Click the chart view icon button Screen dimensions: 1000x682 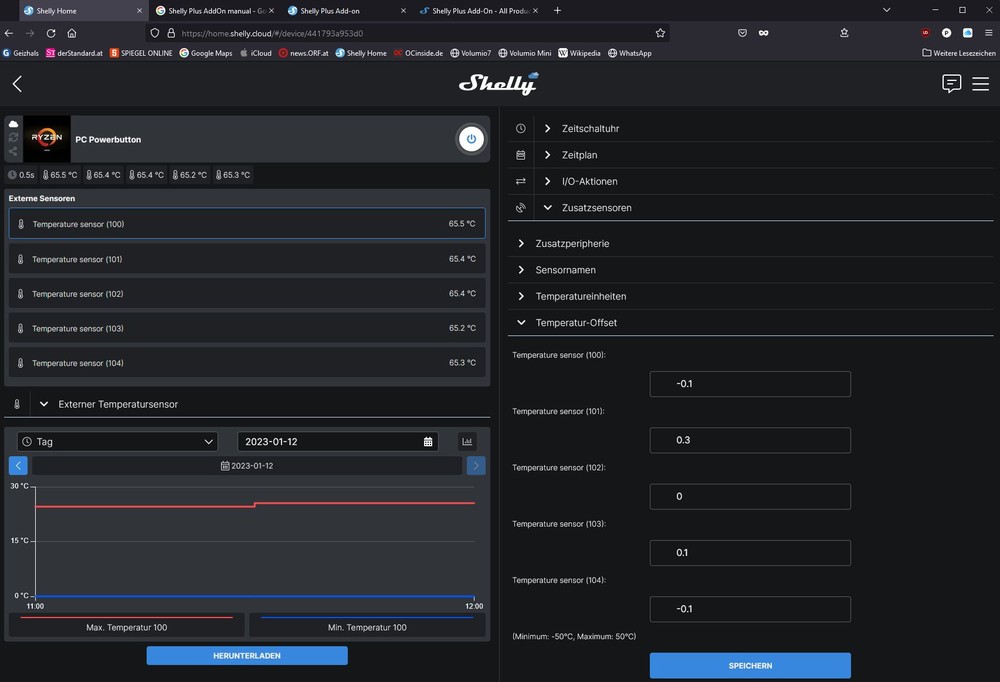(467, 441)
